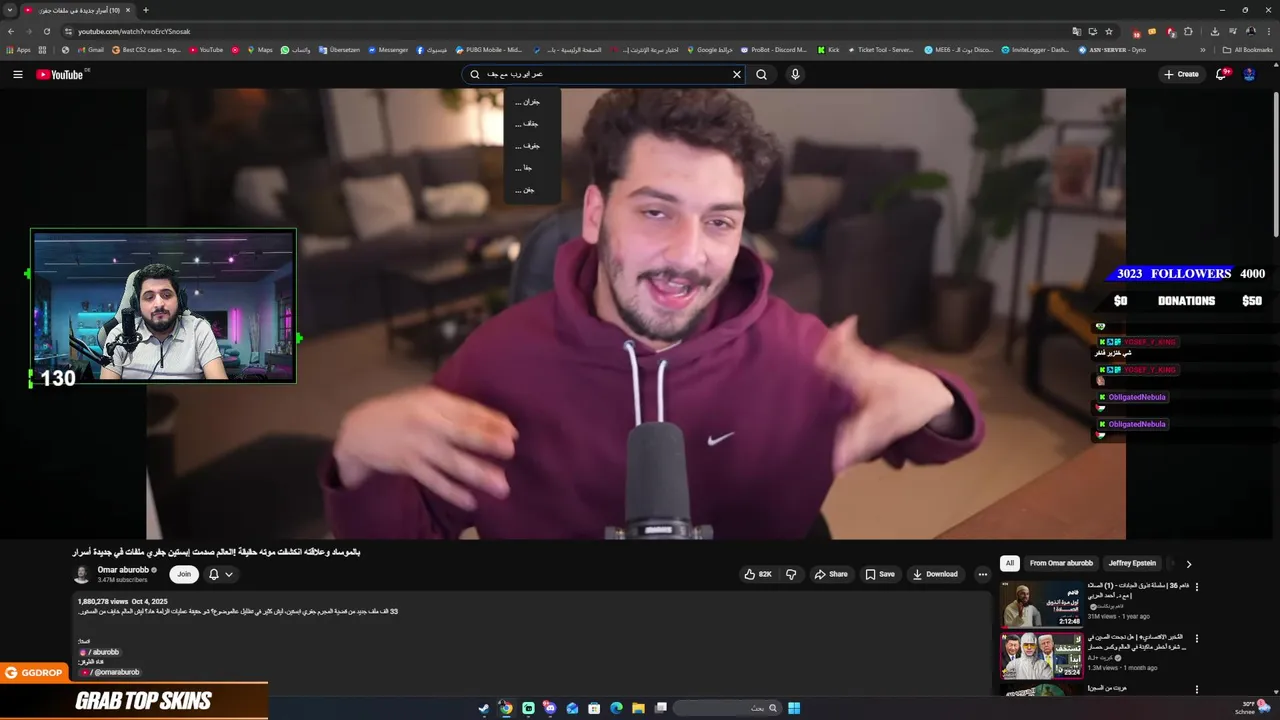Save the video to a playlist
This screenshot has width=1280, height=720.
point(880,574)
